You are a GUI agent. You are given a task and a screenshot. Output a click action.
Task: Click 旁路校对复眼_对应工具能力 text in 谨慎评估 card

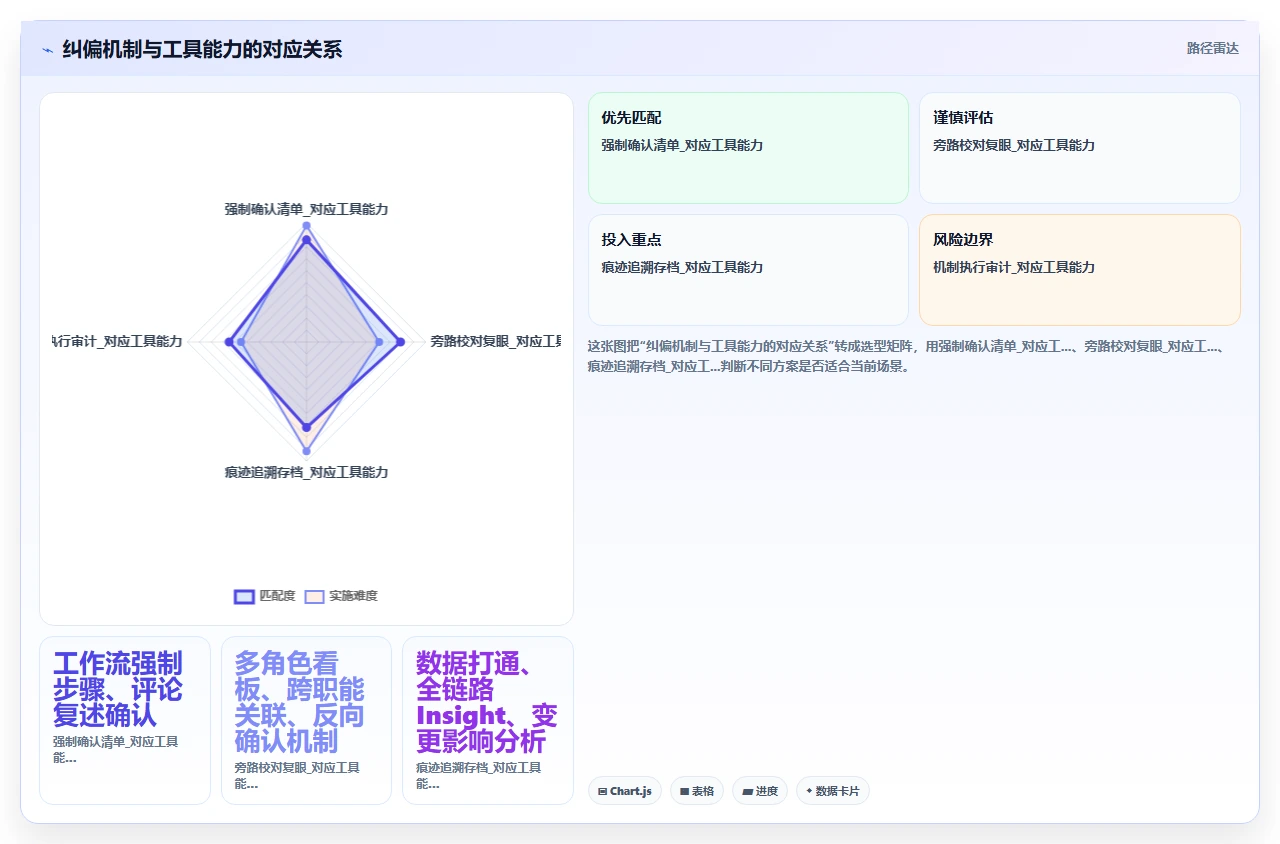pos(1014,145)
